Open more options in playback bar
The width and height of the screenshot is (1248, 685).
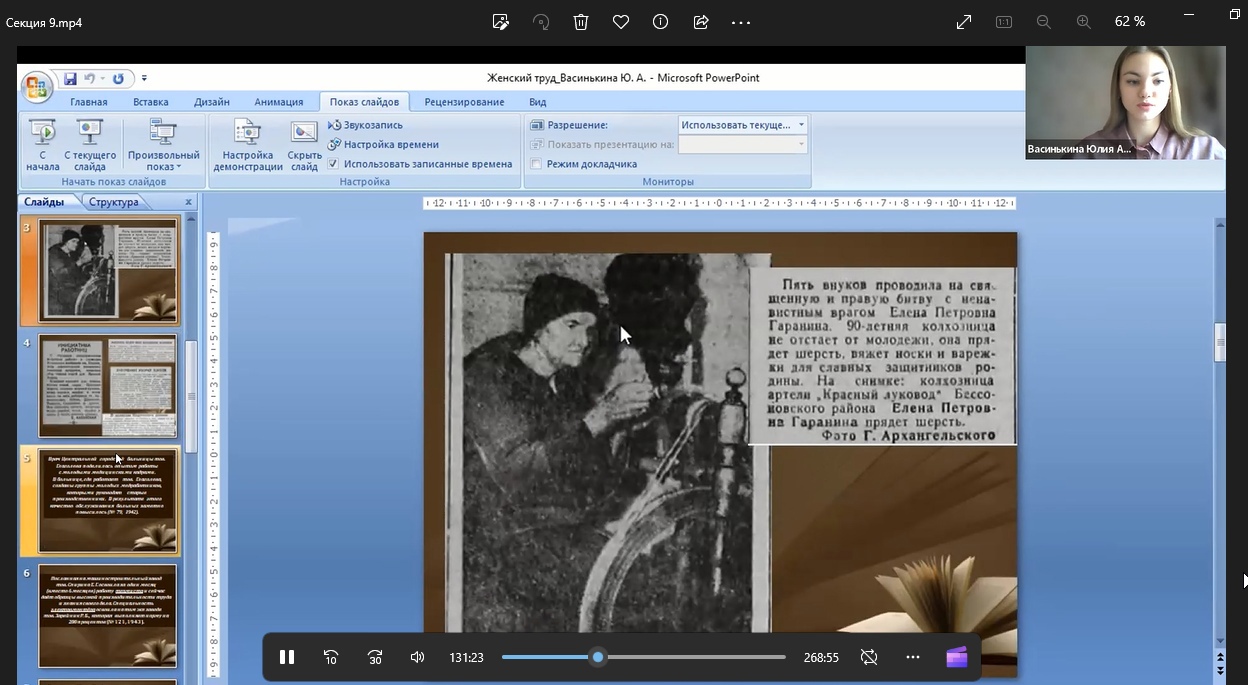(912, 657)
